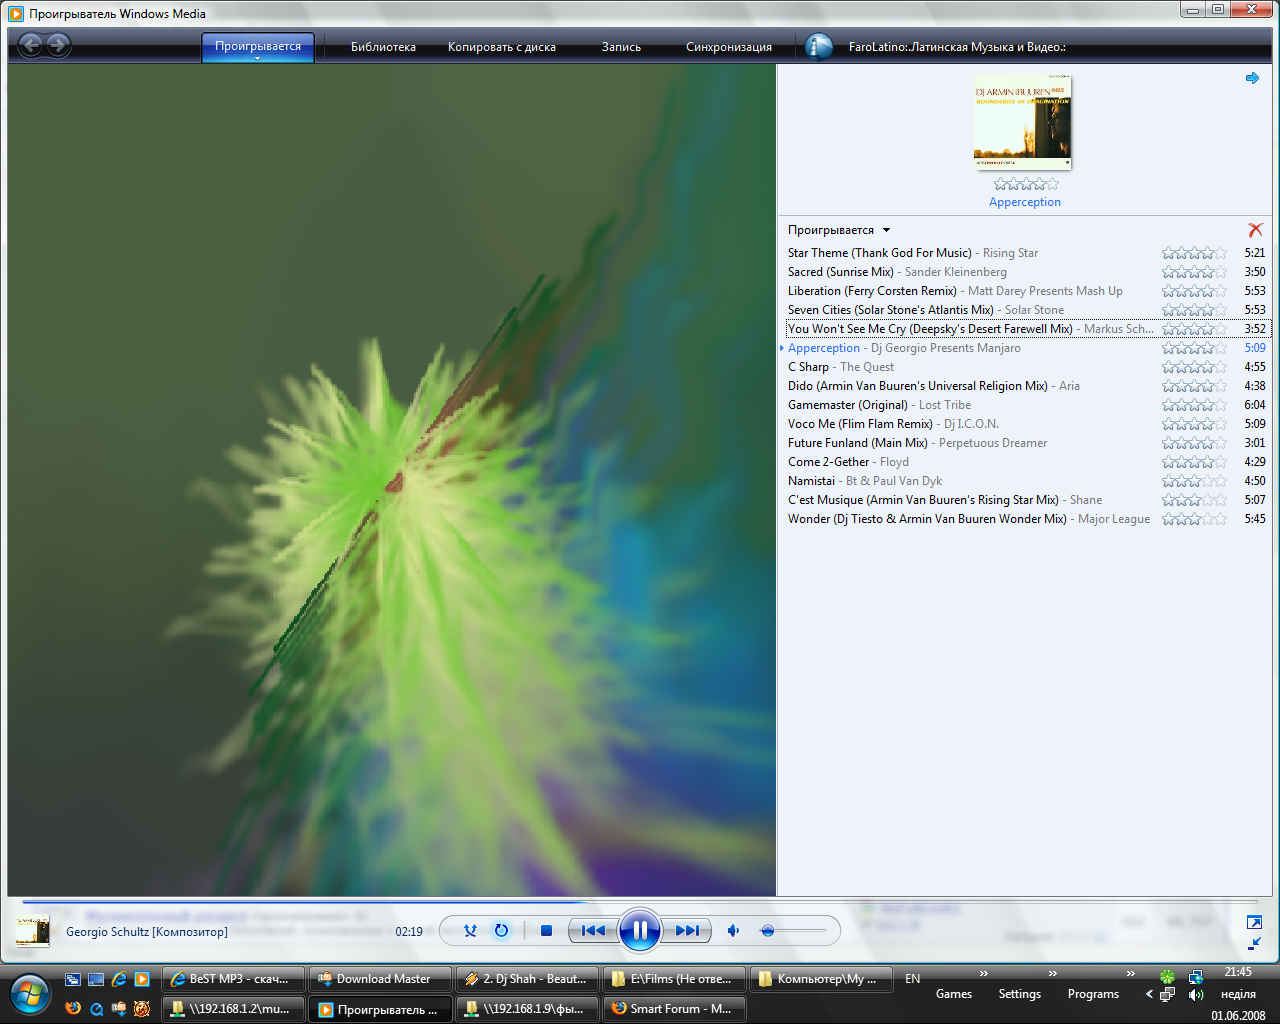The image size is (1280, 1024).
Task: Click the seek progress bar
Action: 640,902
